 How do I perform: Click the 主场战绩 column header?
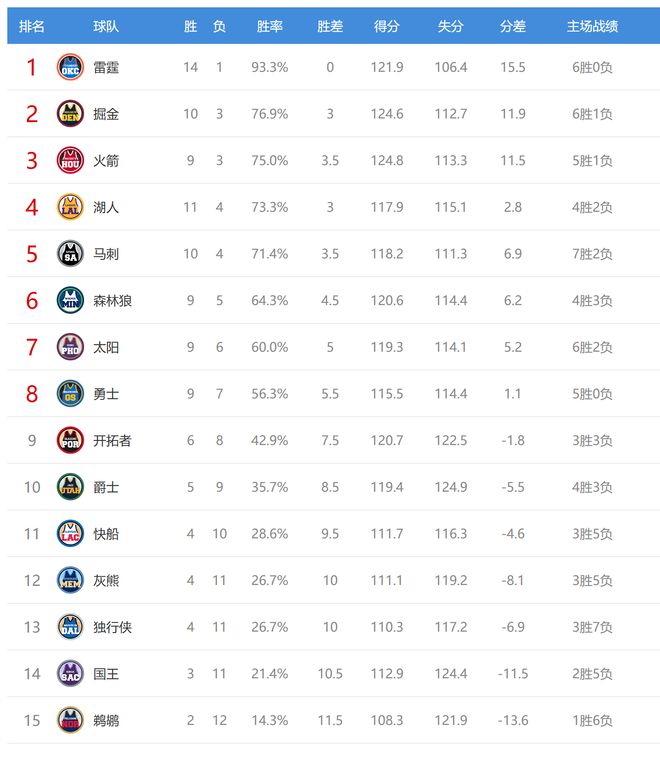[x=592, y=26]
